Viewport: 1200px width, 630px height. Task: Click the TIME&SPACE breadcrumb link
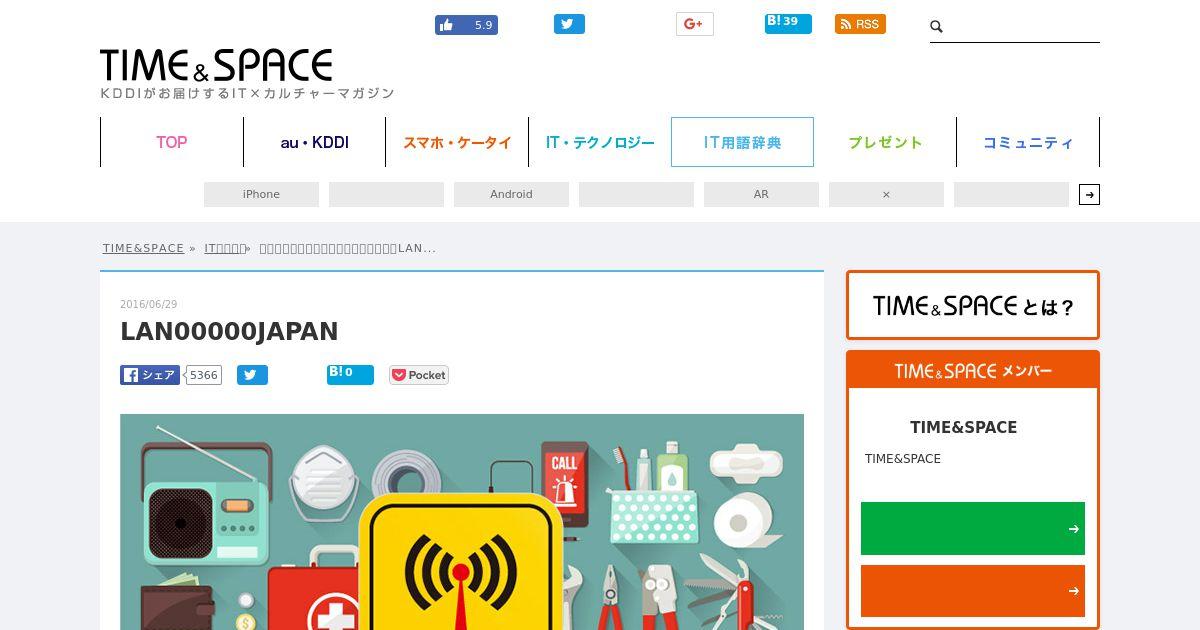(x=143, y=248)
